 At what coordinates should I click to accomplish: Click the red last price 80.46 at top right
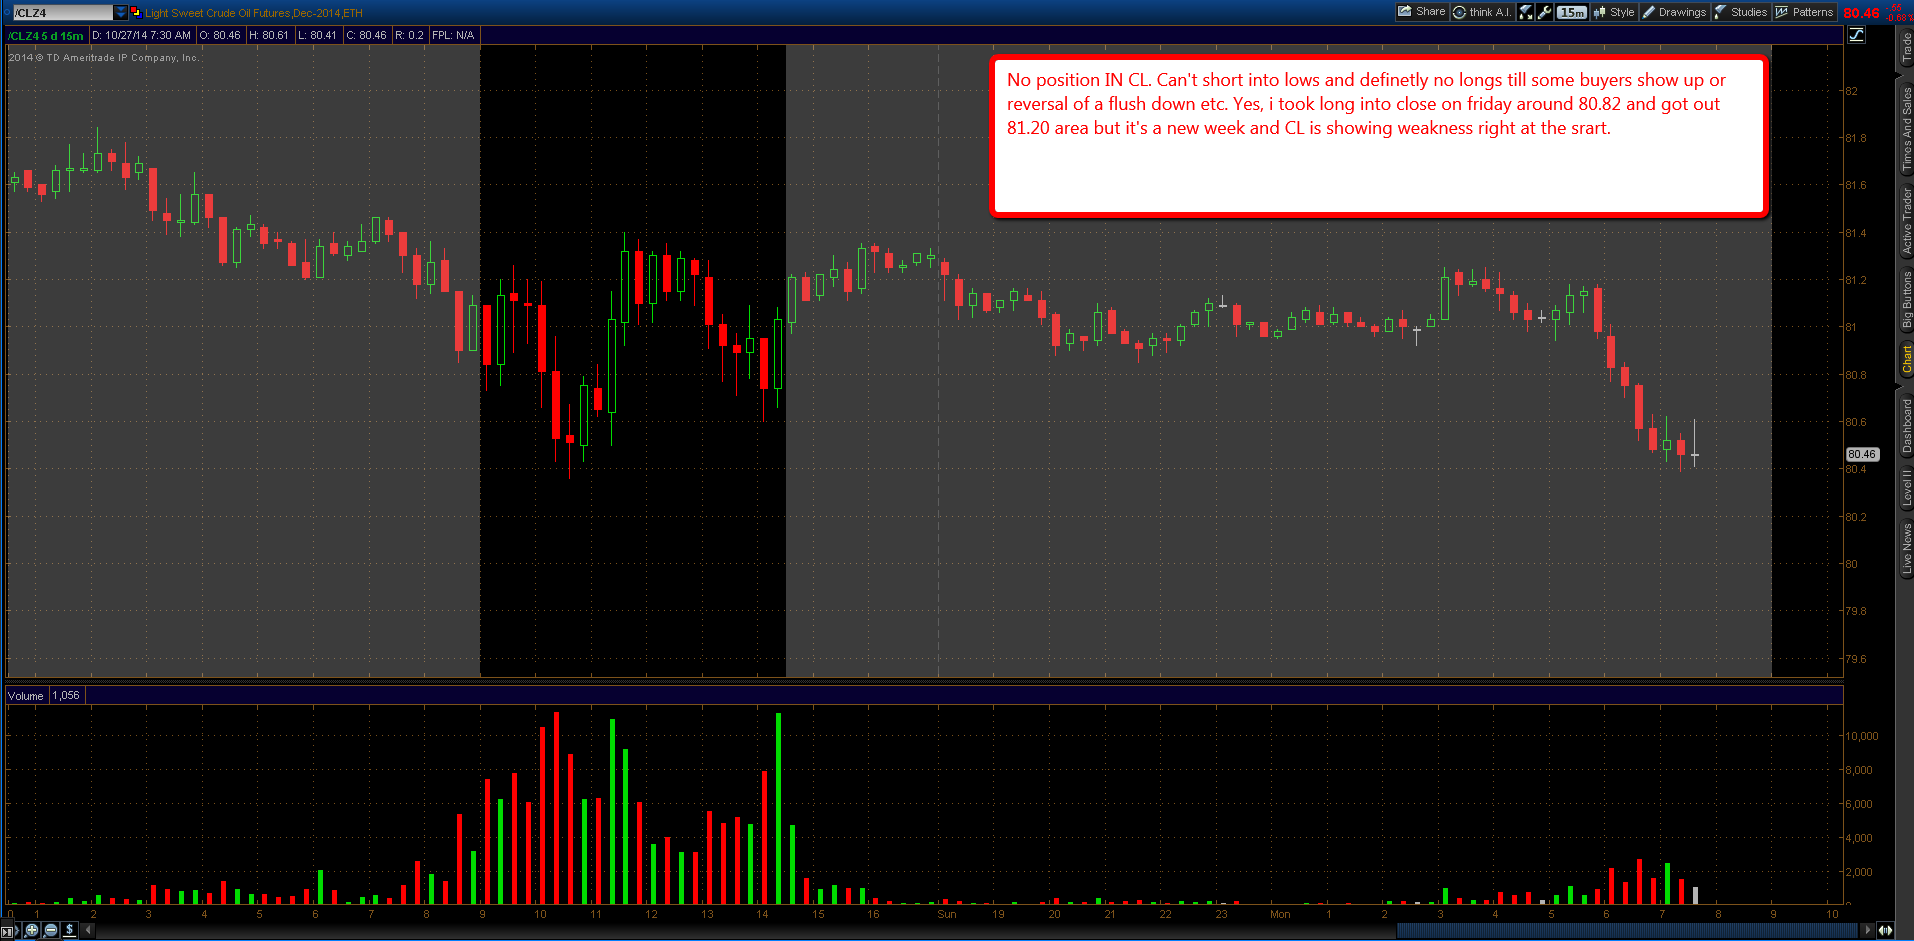(x=1861, y=13)
